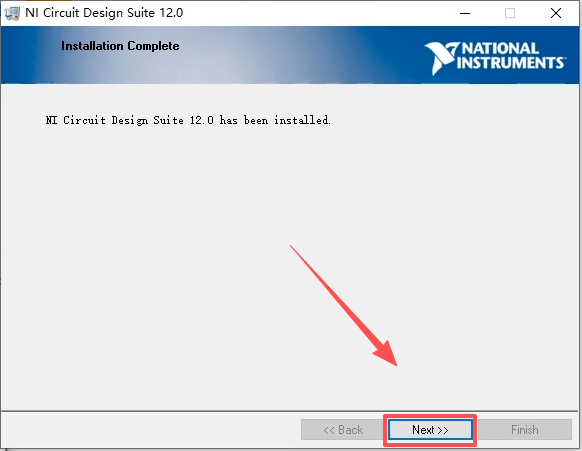The width and height of the screenshot is (582, 451).
Task: Click the grayed-out maximize window button
Action: [510, 13]
